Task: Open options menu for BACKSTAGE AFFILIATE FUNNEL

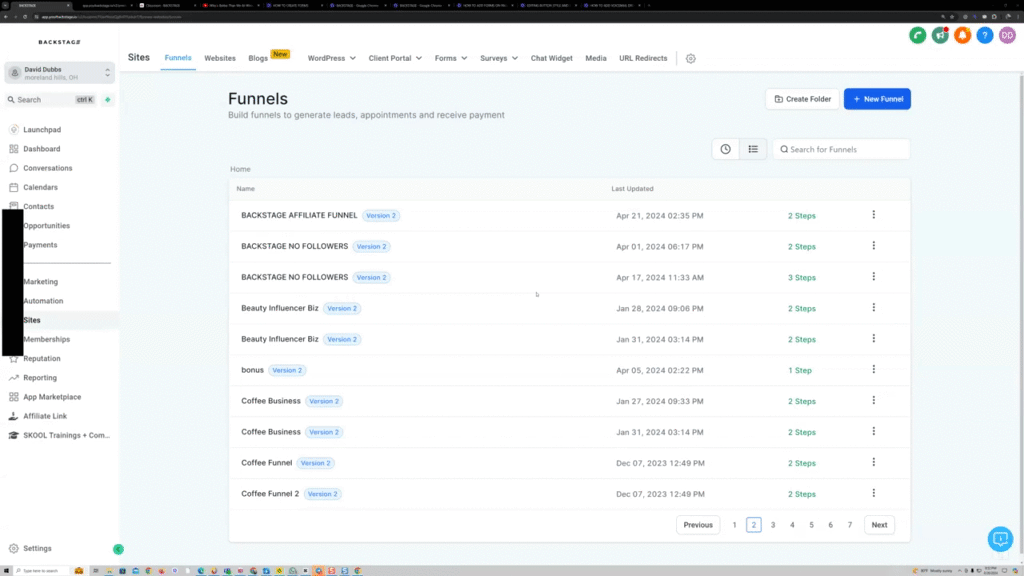Action: pos(873,215)
